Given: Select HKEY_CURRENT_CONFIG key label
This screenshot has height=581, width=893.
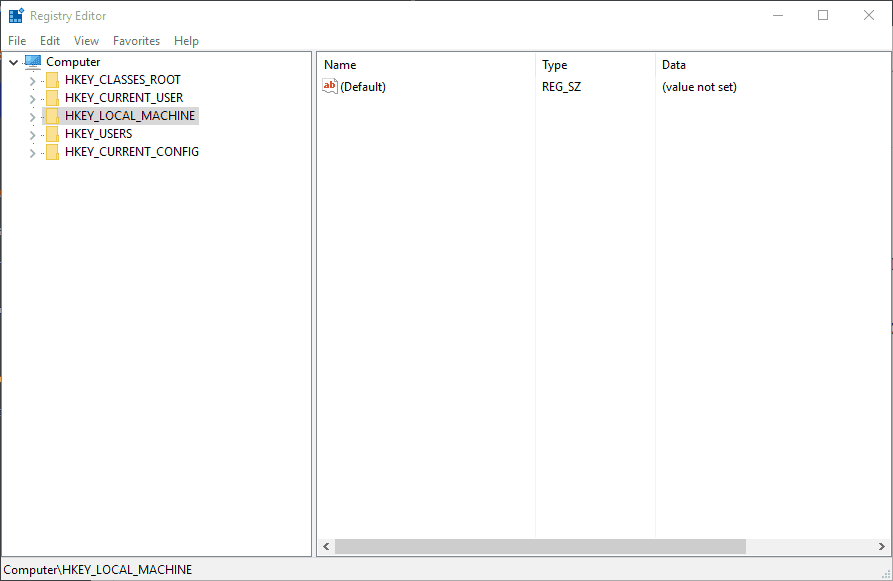Looking at the screenshot, I should (x=132, y=152).
